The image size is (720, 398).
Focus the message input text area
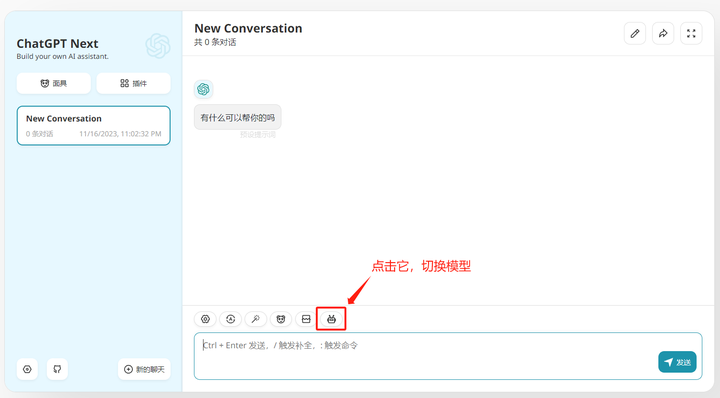click(x=448, y=356)
